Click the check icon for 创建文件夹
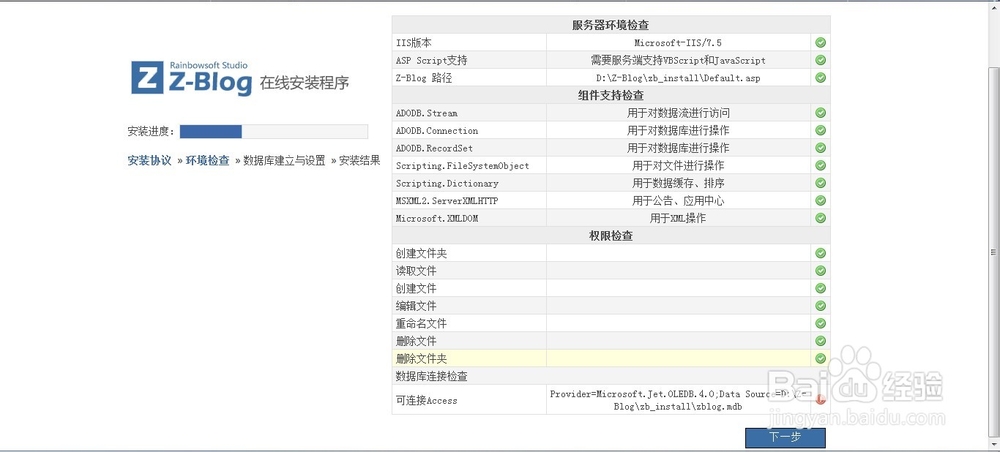This screenshot has width=1000, height=452. coord(820,253)
